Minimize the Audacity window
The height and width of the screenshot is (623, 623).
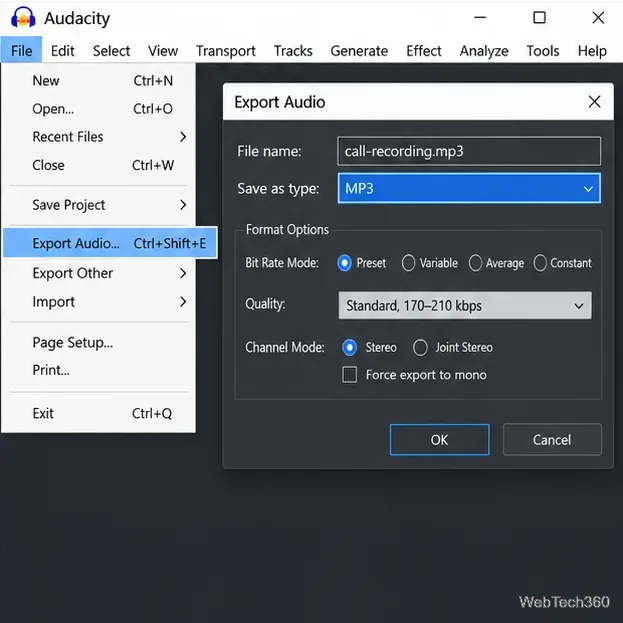point(480,17)
